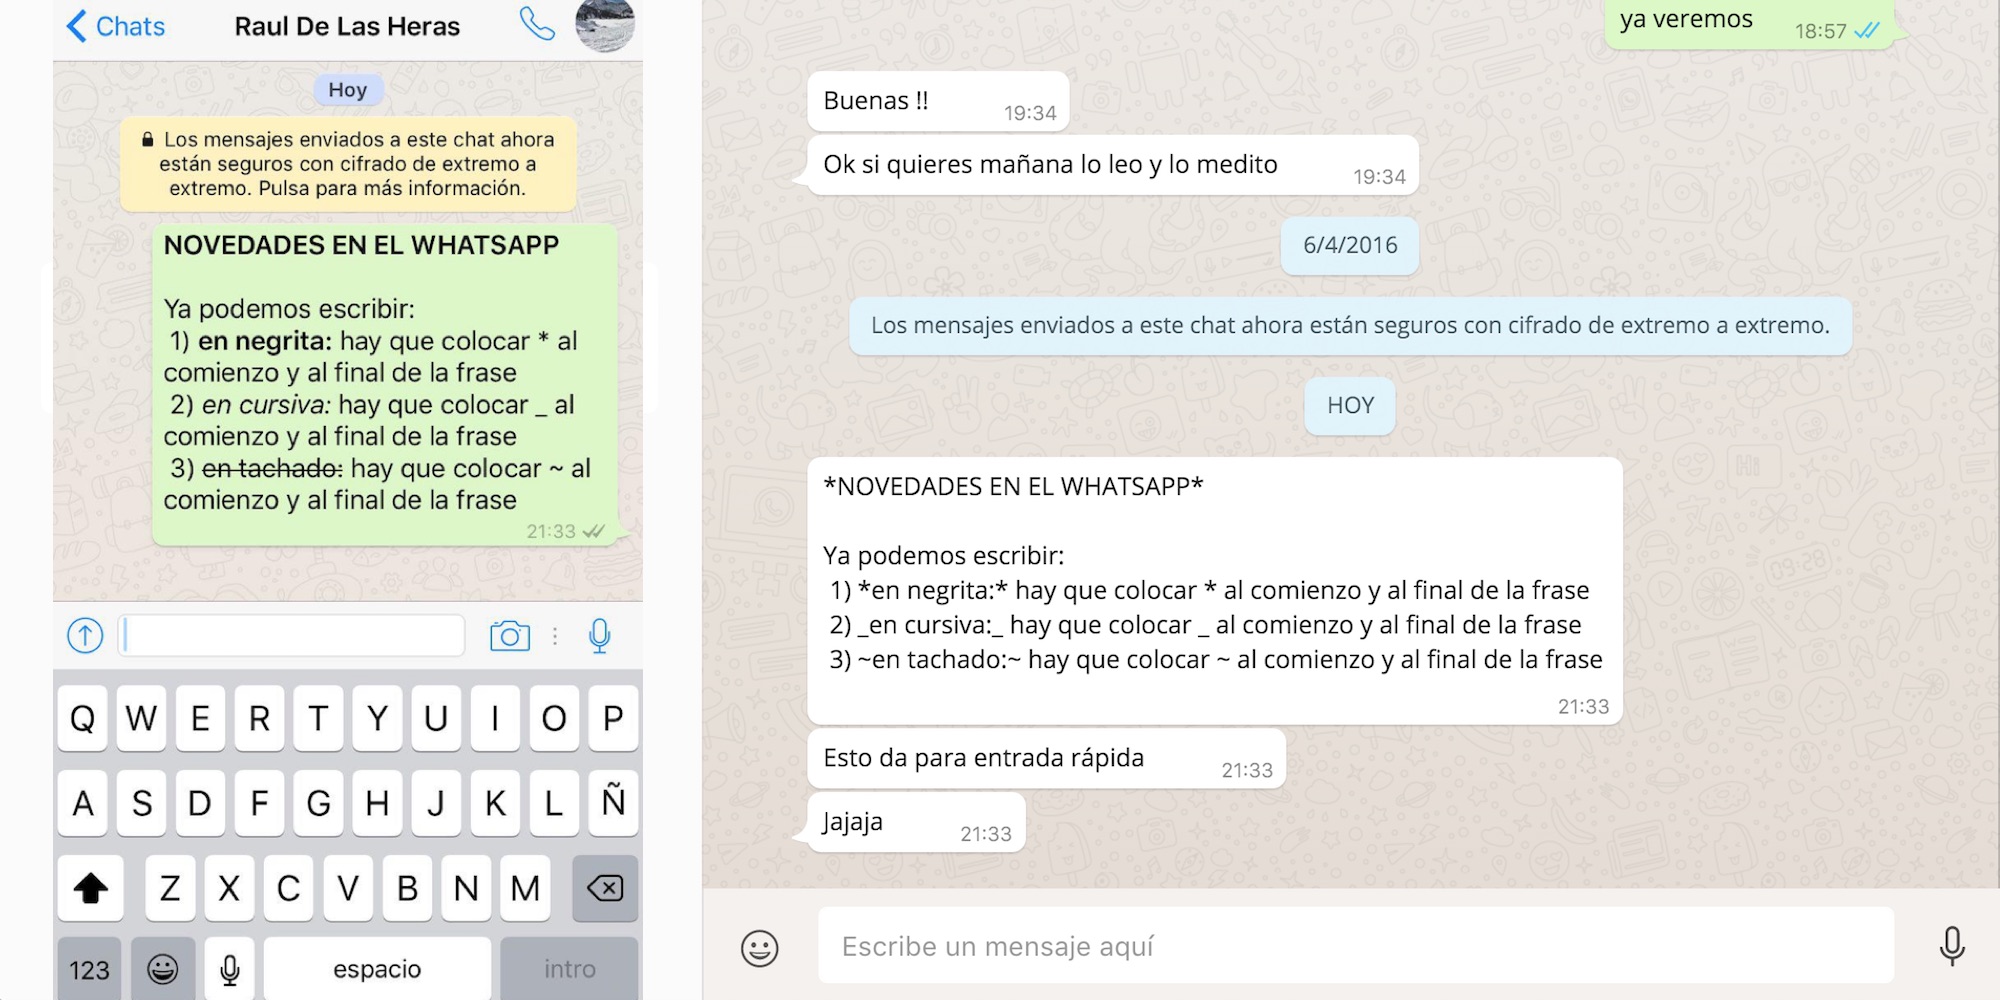Viewport: 2000px width, 1000px height.
Task: Open emoji picker in desktop chat
Action: point(759,947)
